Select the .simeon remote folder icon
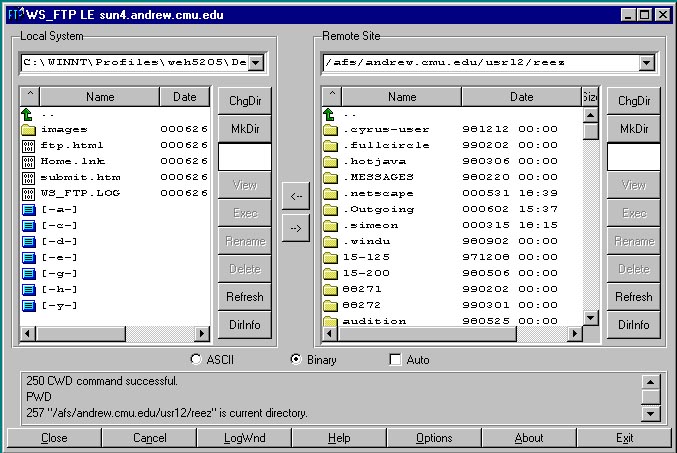 tap(330, 225)
